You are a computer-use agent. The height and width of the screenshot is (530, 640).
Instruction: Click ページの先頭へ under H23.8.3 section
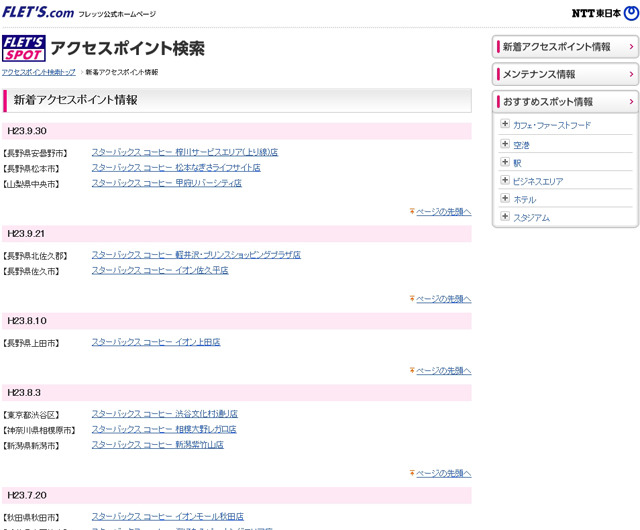click(x=444, y=474)
